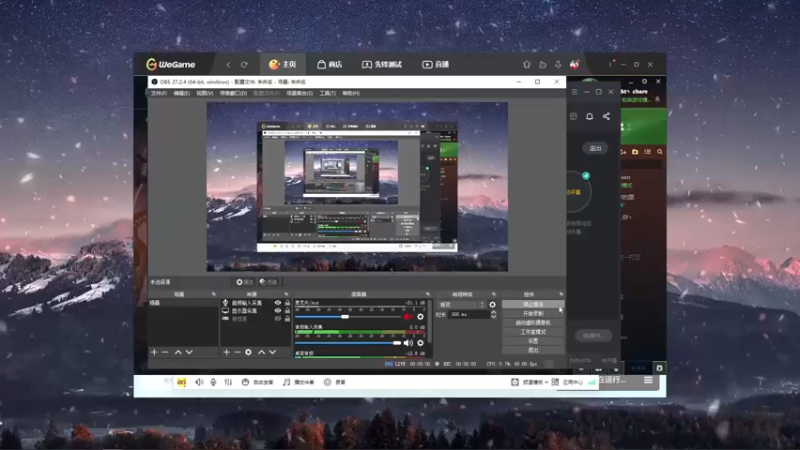Viewport: 800px width, 450px height.
Task: Pop out the controls dock panel
Action: click(x=561, y=294)
